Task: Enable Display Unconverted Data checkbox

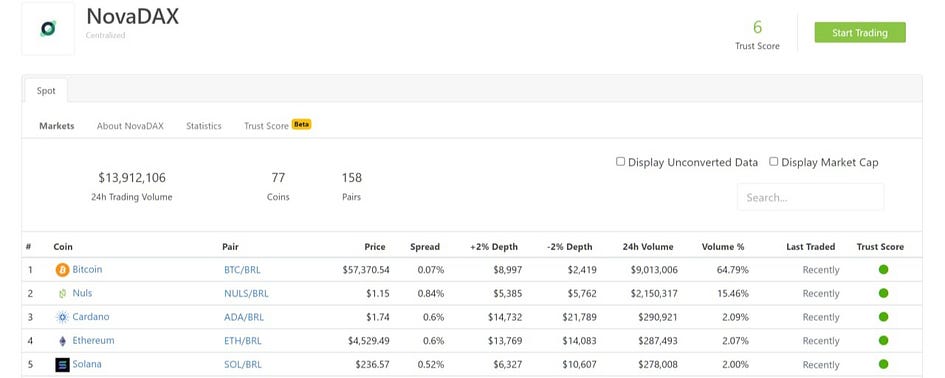Action: pyautogui.click(x=620, y=162)
